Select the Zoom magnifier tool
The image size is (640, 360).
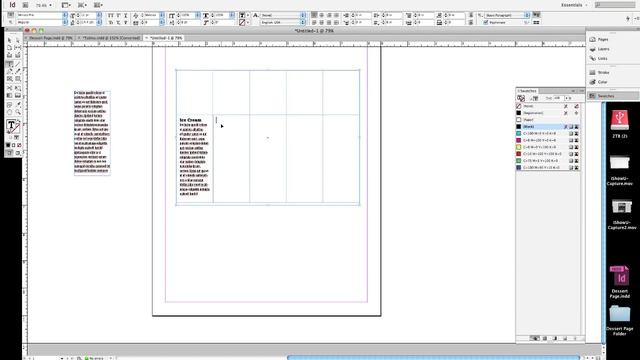18,112
